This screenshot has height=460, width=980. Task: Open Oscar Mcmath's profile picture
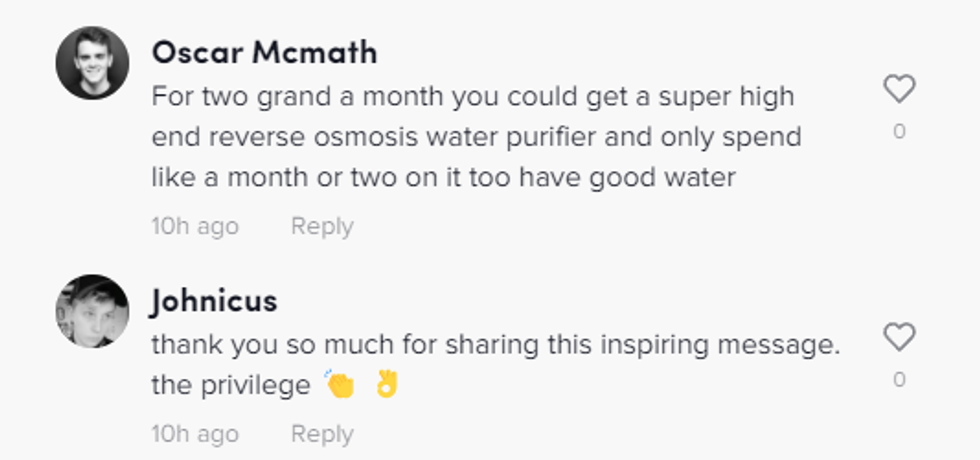[92, 63]
